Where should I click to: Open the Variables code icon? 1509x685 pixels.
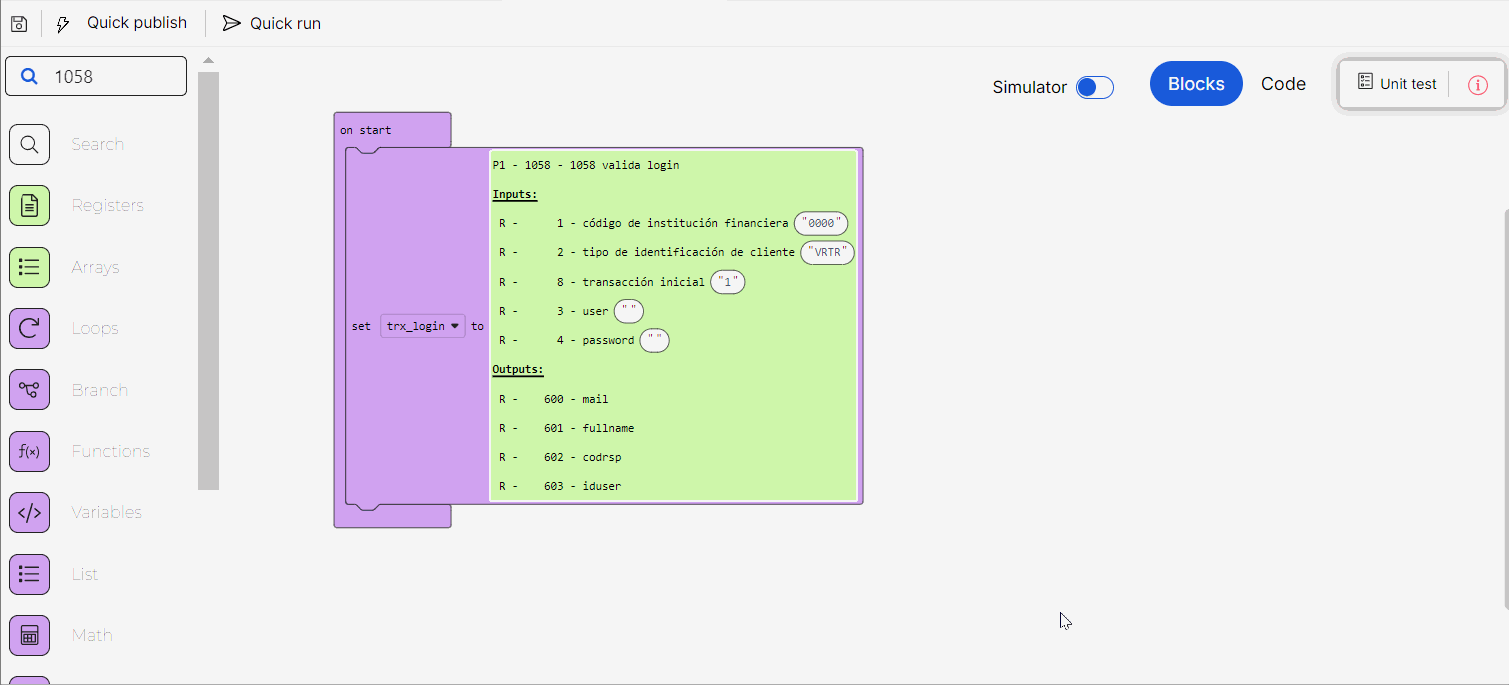pos(29,513)
